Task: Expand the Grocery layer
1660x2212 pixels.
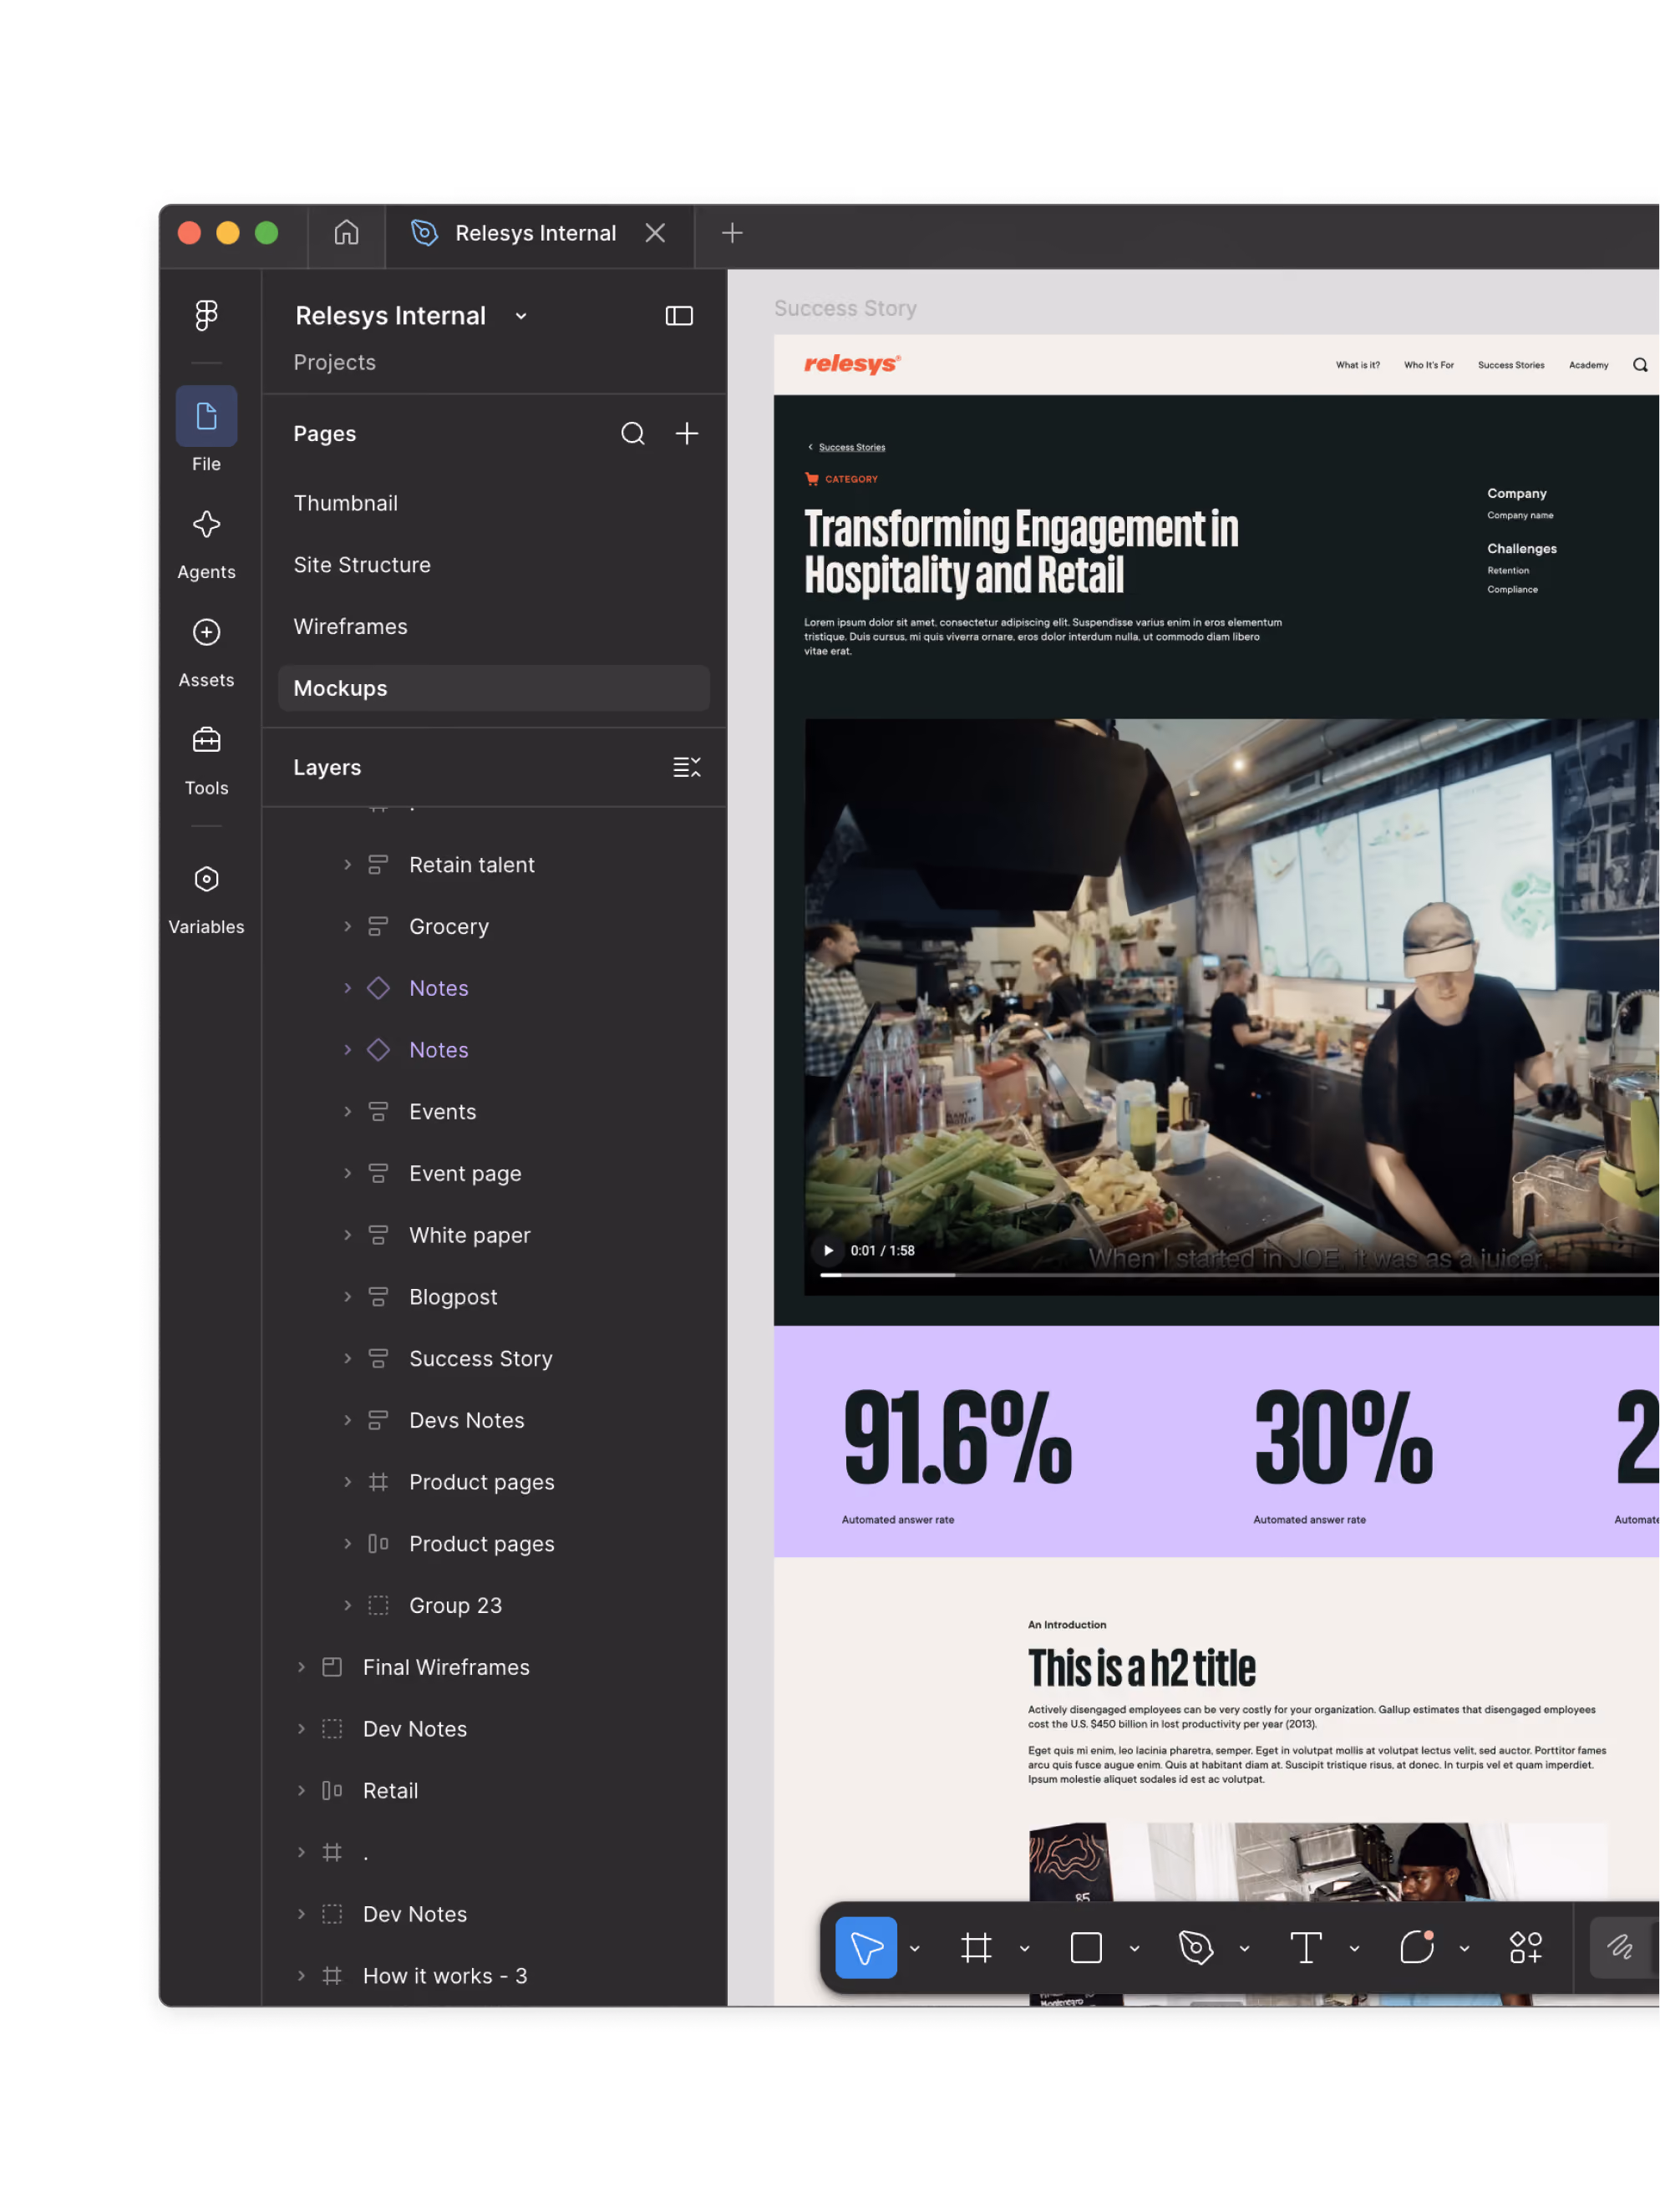Action: click(x=347, y=927)
